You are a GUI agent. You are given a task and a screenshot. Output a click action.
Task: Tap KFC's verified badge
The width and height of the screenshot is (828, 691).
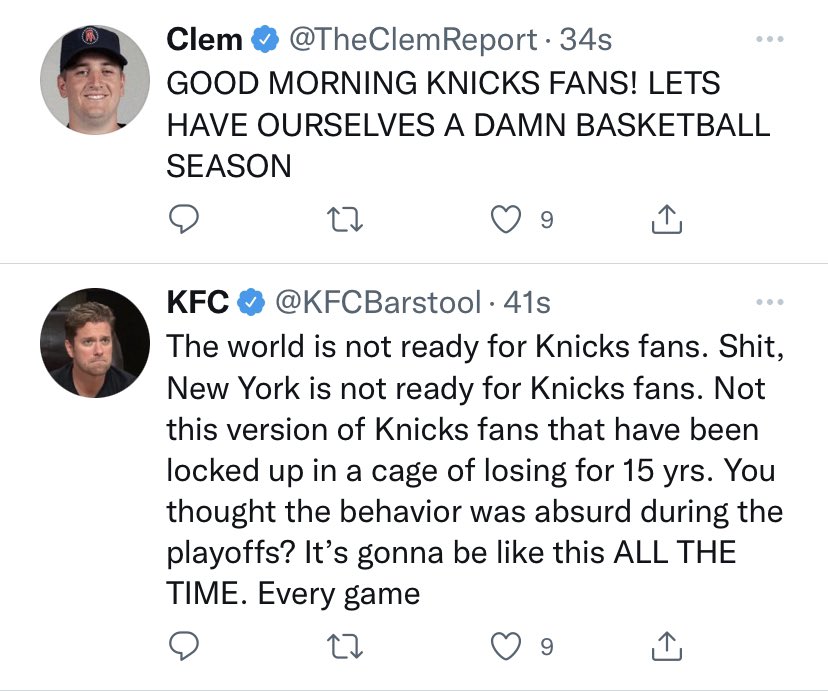(x=251, y=302)
